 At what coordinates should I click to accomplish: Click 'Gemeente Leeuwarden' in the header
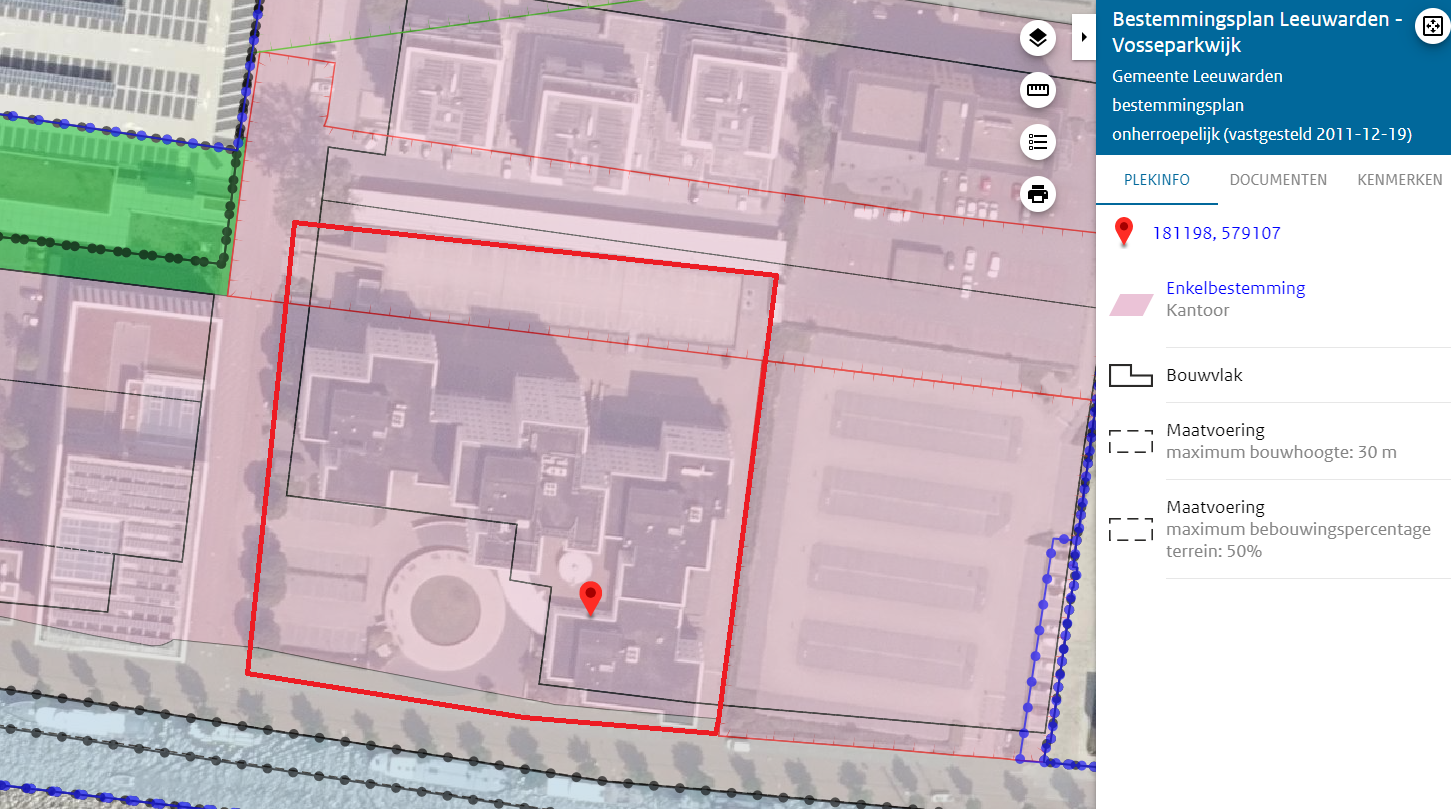(x=1197, y=76)
